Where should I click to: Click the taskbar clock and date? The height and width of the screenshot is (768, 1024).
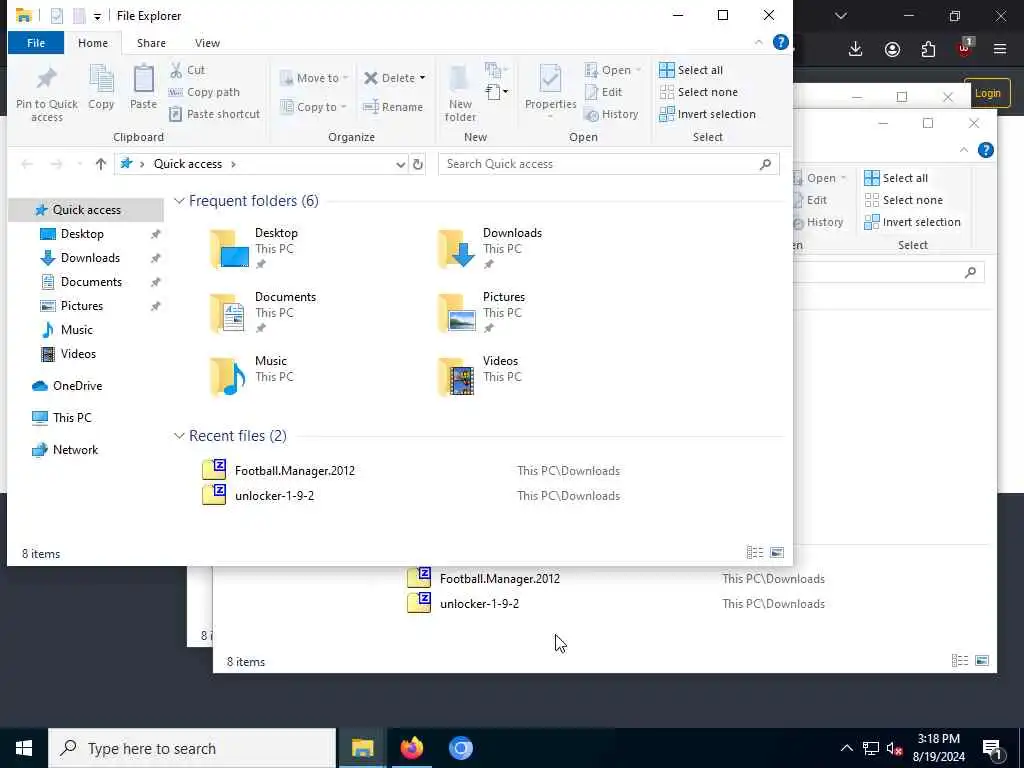point(938,748)
